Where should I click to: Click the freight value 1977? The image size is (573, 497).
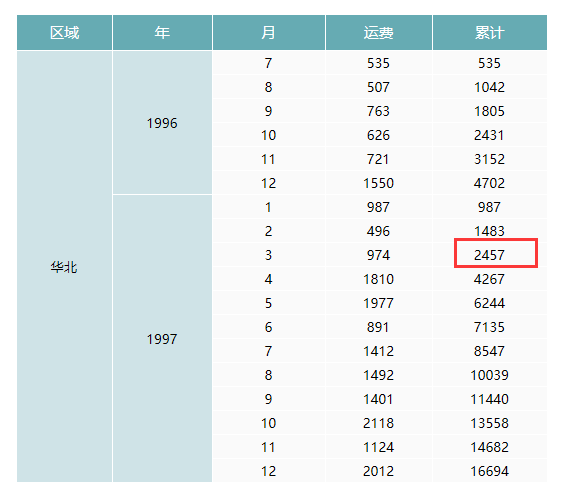pyautogui.click(x=379, y=303)
